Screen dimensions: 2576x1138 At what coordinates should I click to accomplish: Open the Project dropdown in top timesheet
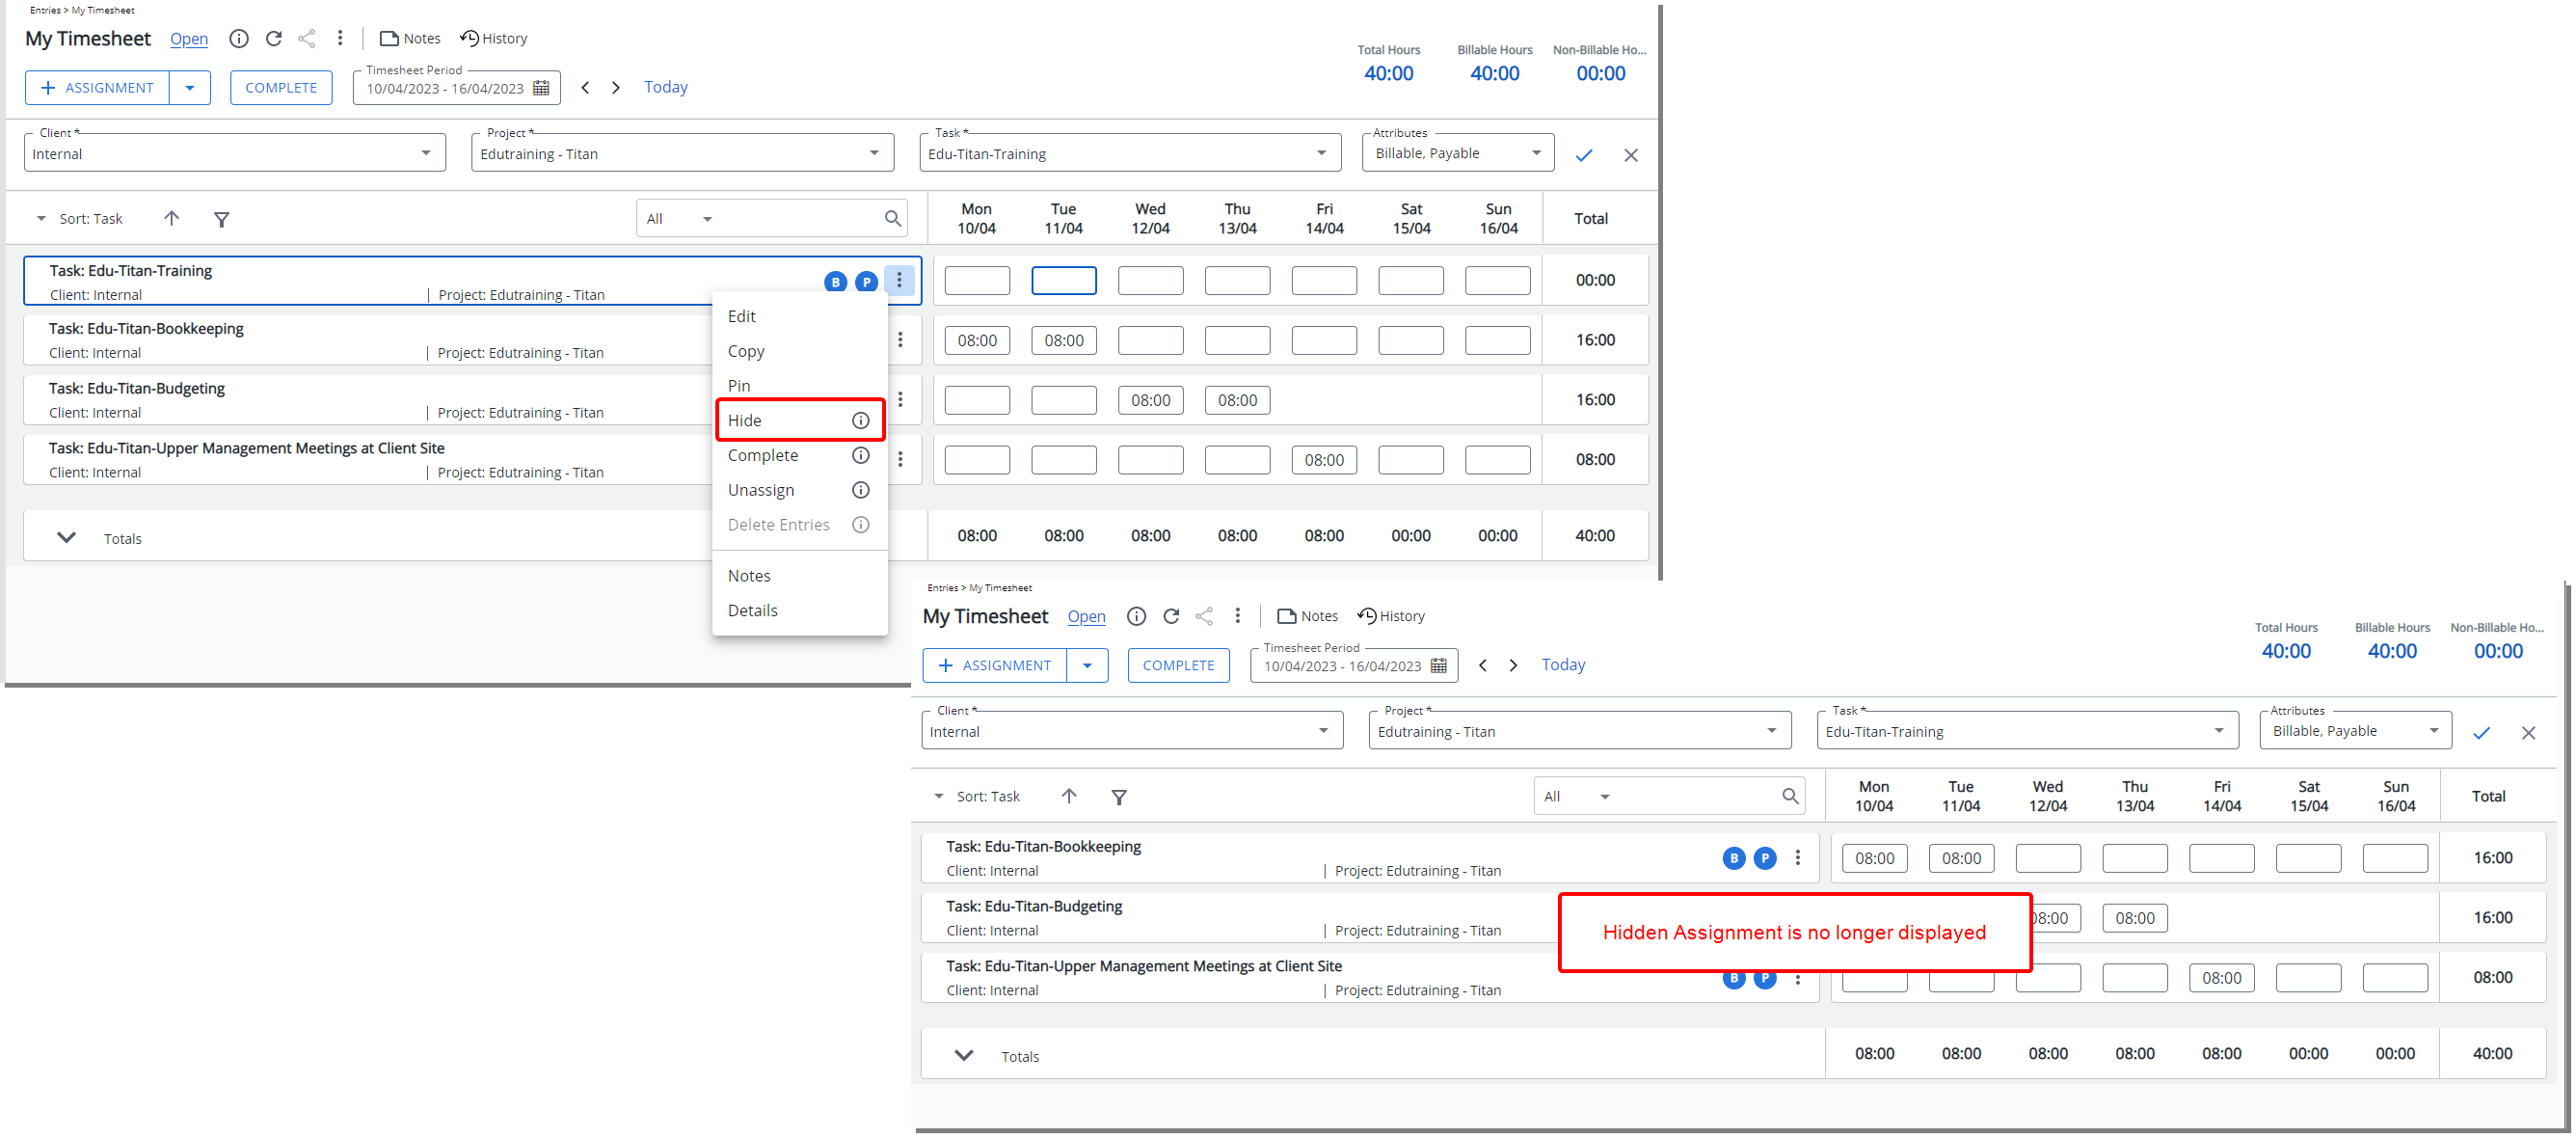pyautogui.click(x=682, y=153)
